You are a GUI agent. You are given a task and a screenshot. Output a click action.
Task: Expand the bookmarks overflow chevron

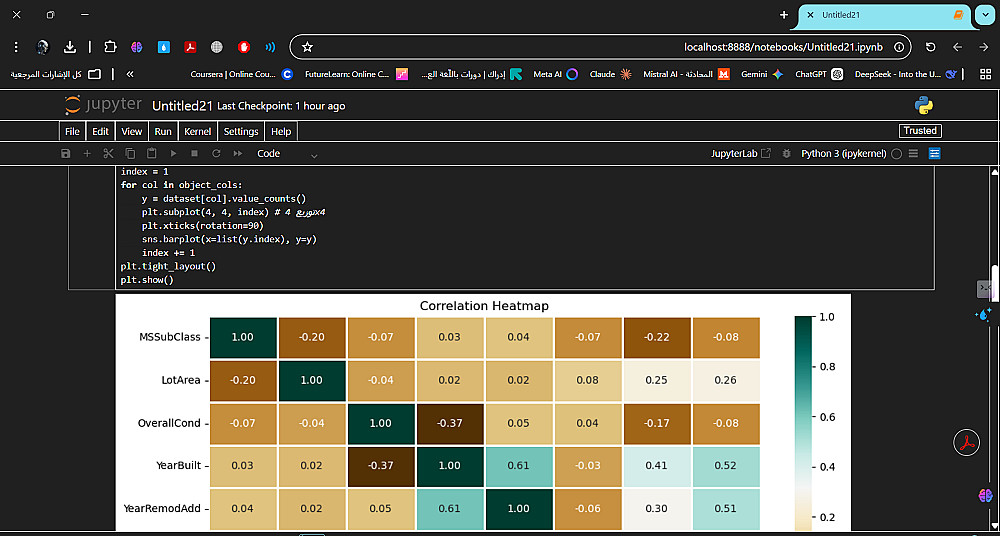(130, 74)
